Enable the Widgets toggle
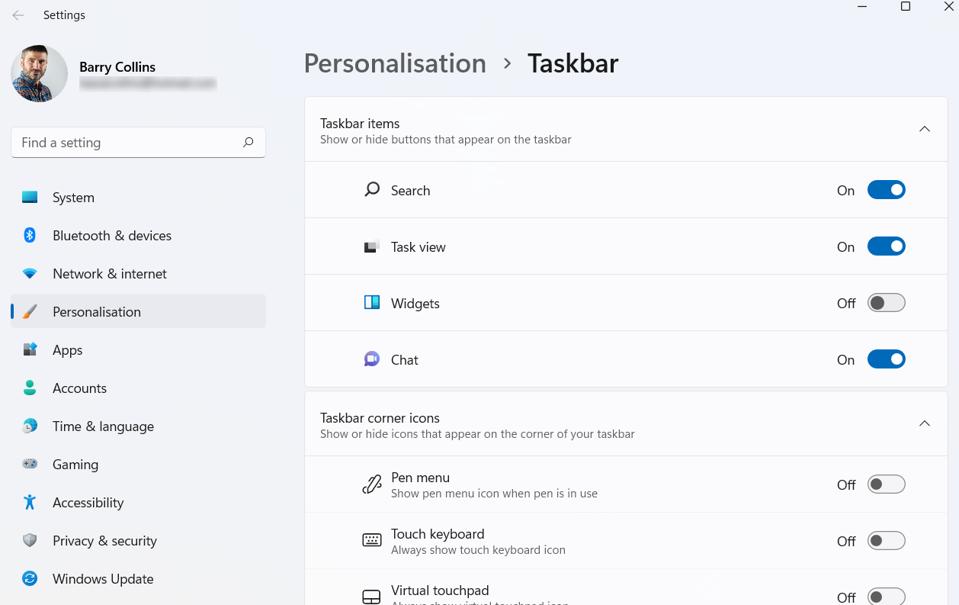Viewport: 959px width, 605px height. click(886, 303)
